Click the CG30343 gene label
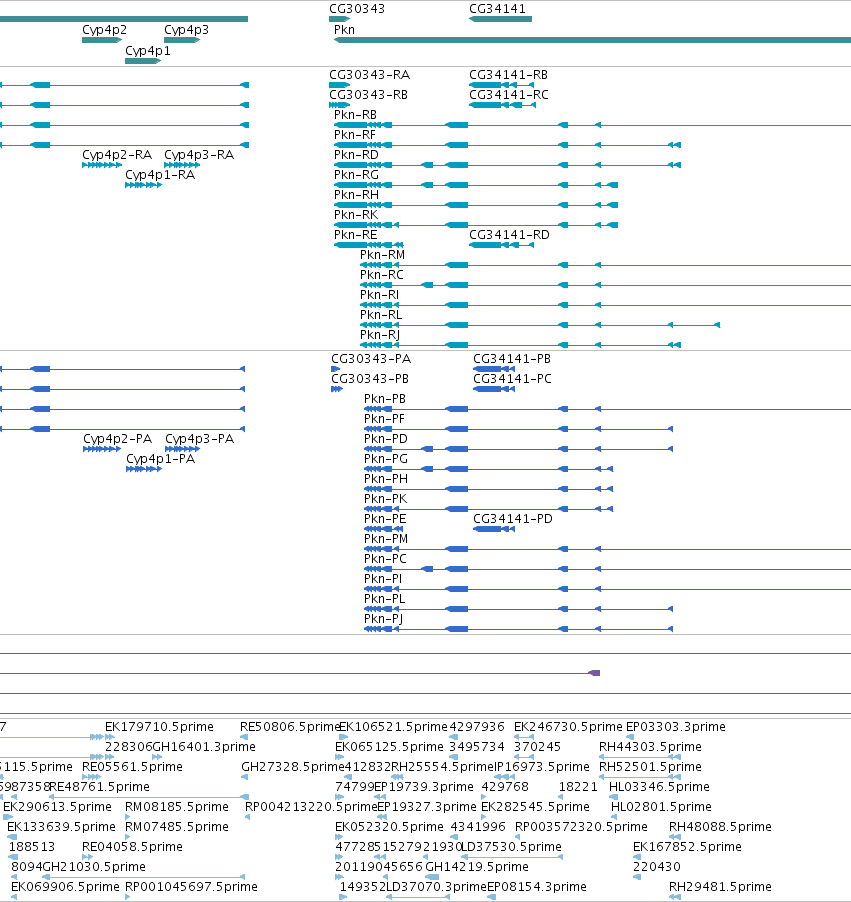 click(357, 9)
